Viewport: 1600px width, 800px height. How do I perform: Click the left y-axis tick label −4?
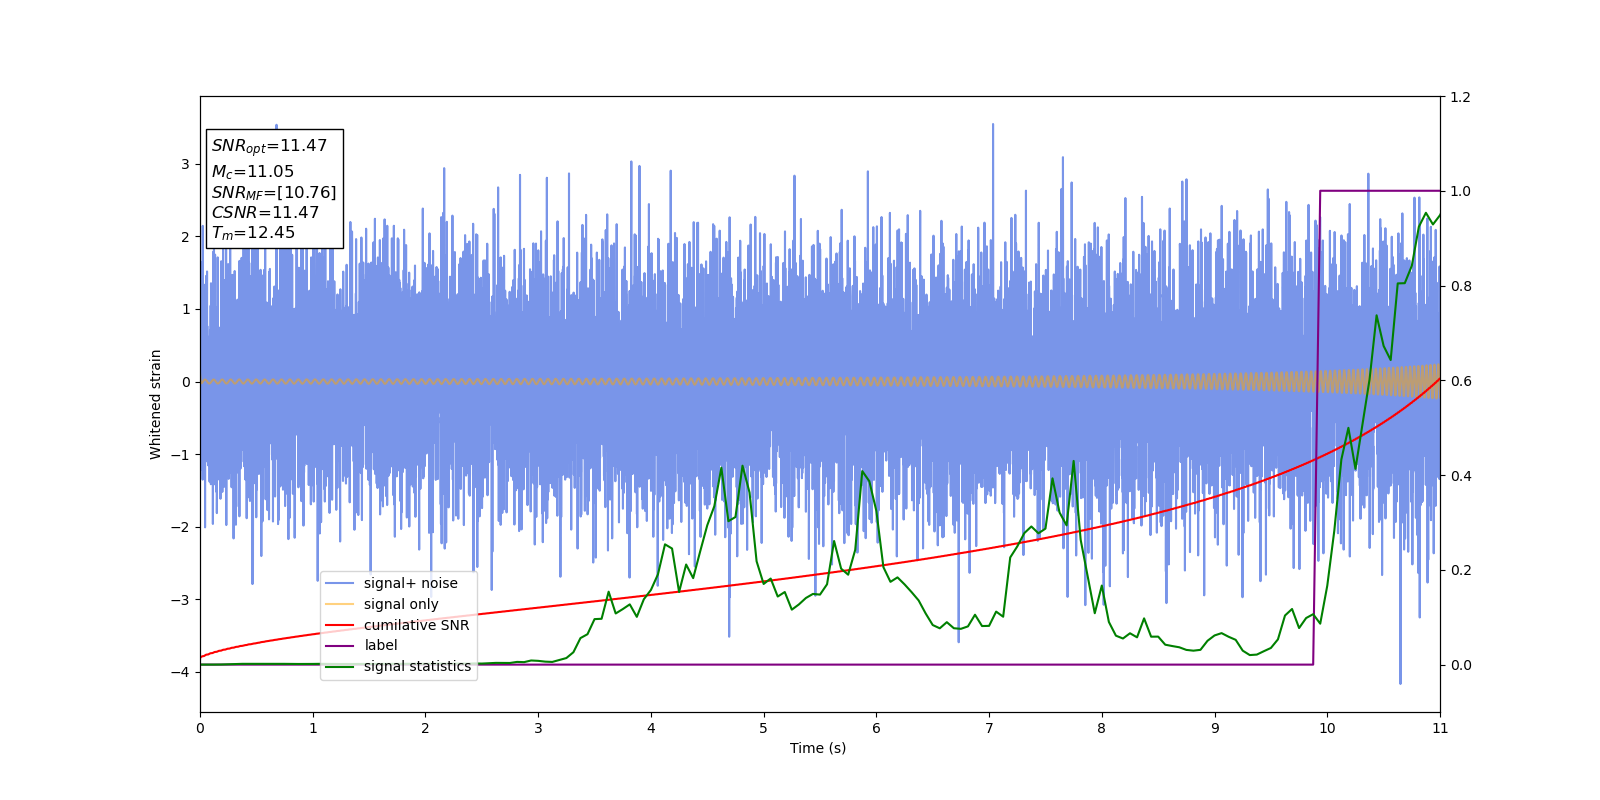179,672
